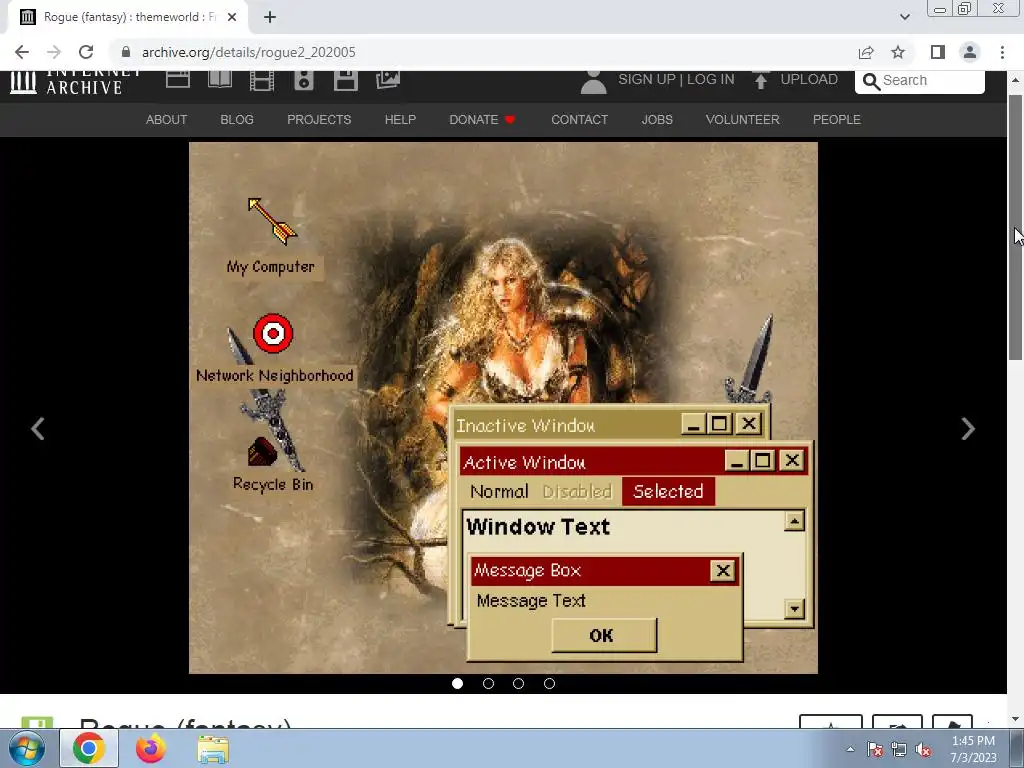1024x768 pixels.
Task: Open the Chrome side panel icon
Action: point(938,52)
